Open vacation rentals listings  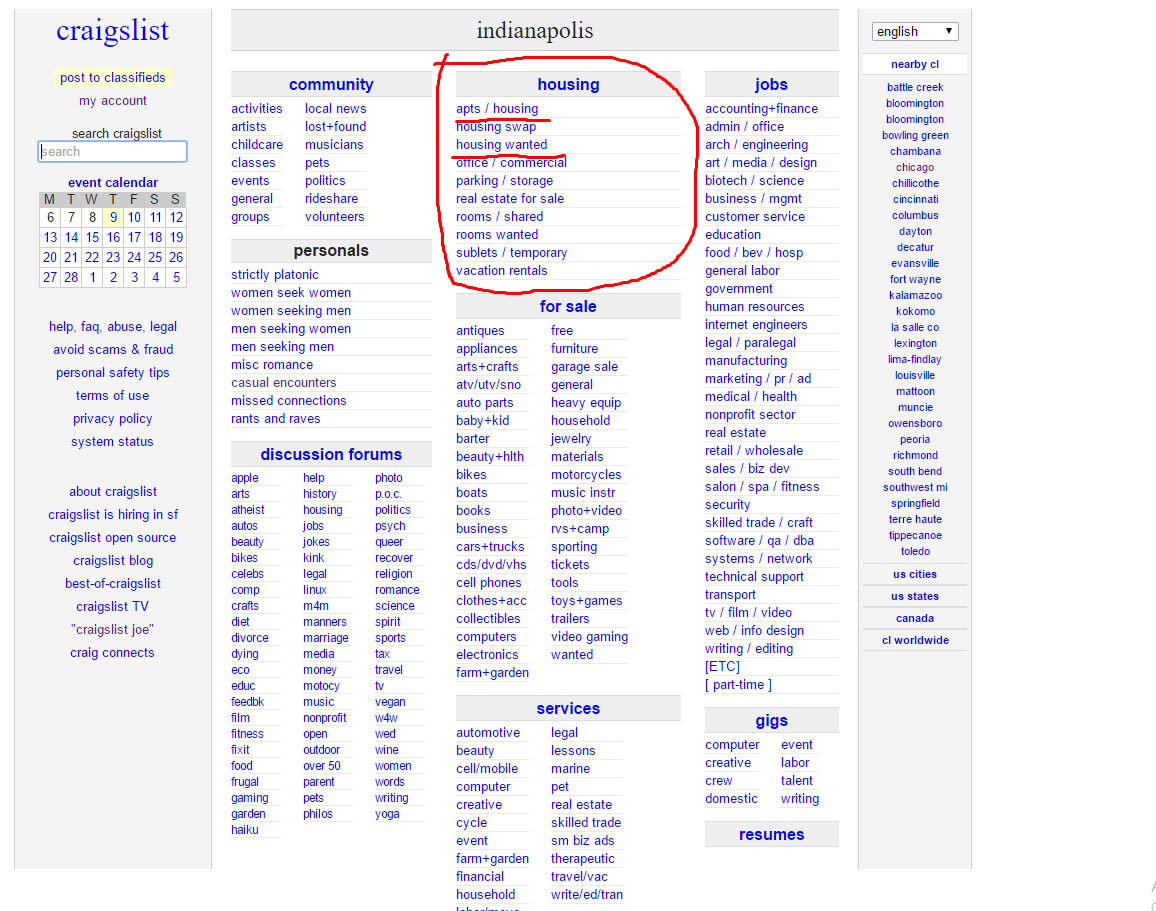[501, 270]
